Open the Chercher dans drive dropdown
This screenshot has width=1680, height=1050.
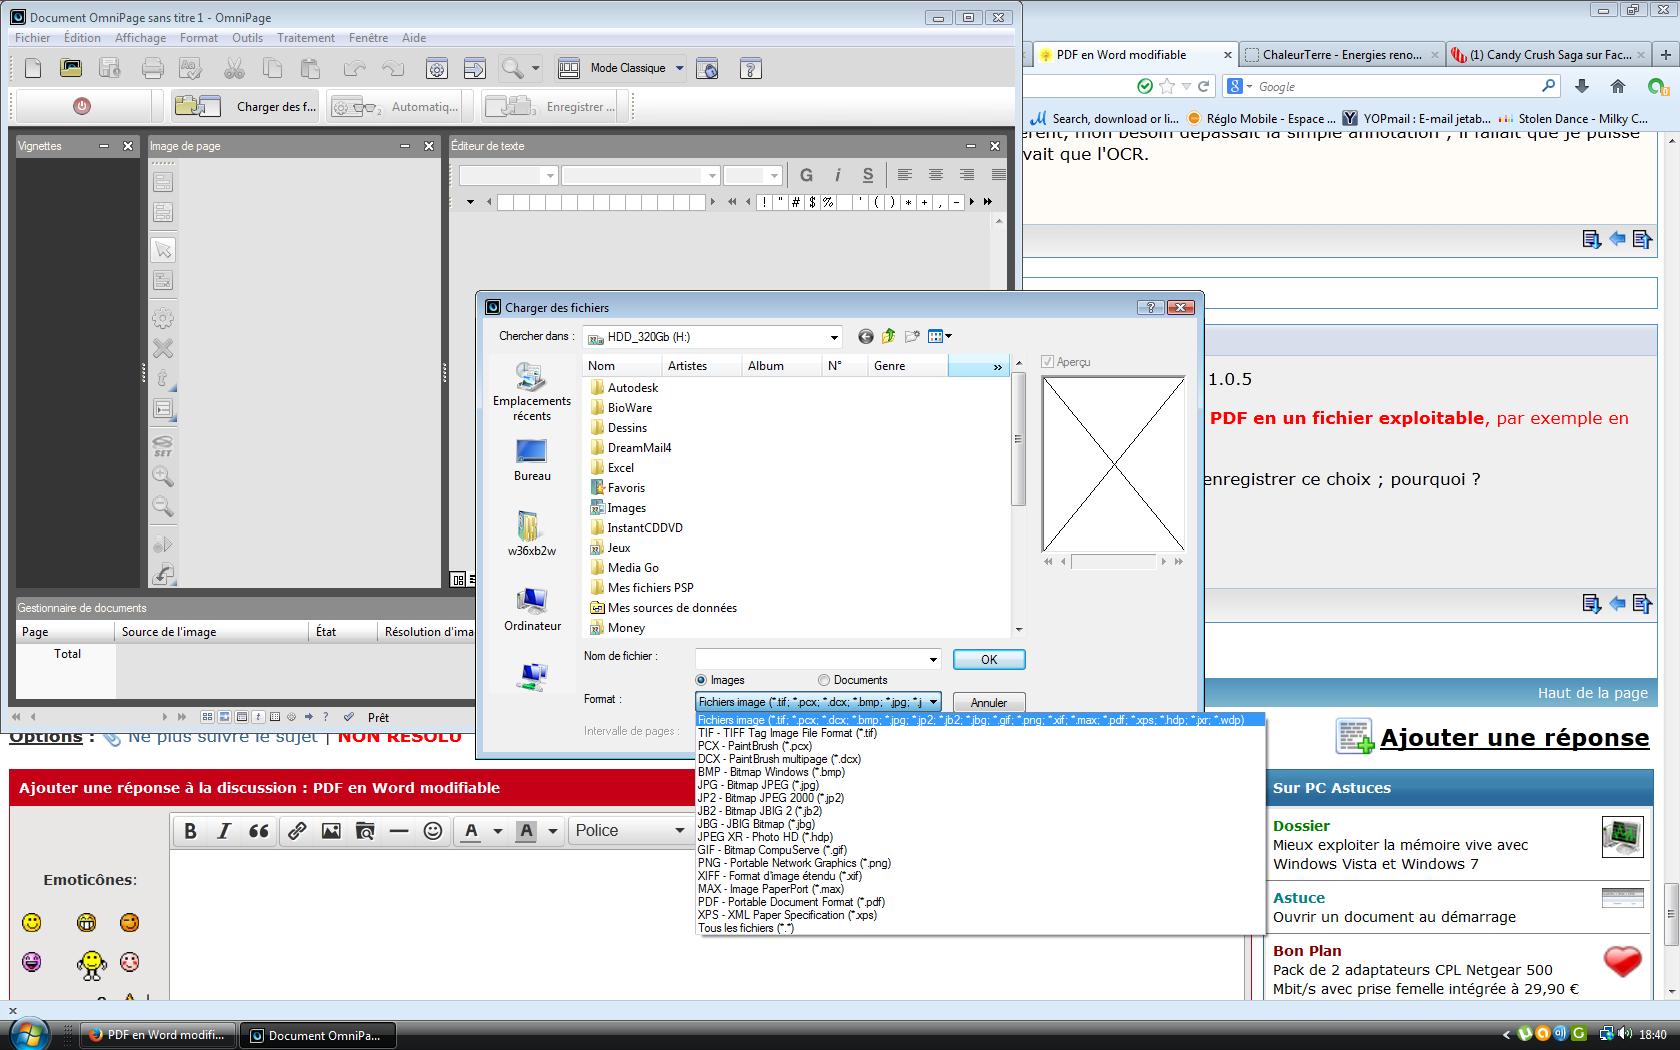point(834,337)
